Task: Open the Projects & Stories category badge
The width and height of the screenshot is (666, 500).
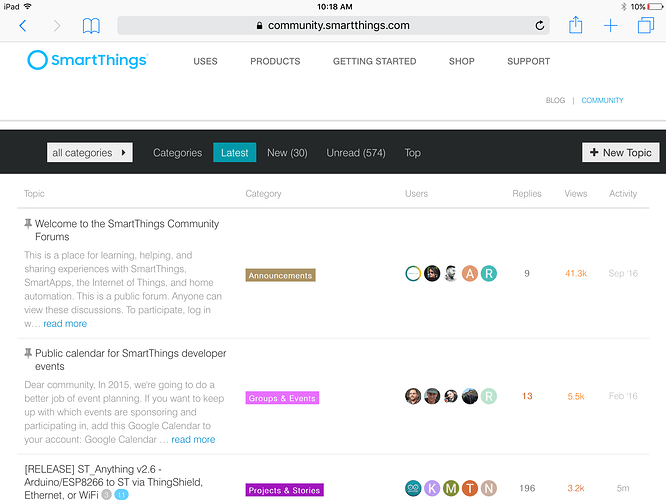Action: tap(285, 490)
